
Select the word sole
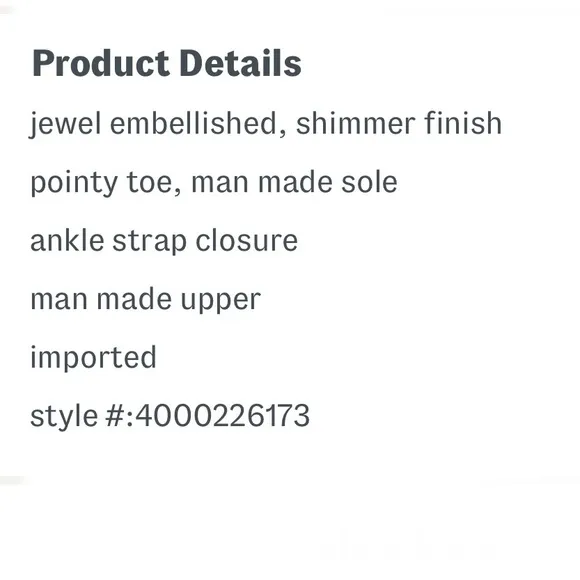[369, 182]
